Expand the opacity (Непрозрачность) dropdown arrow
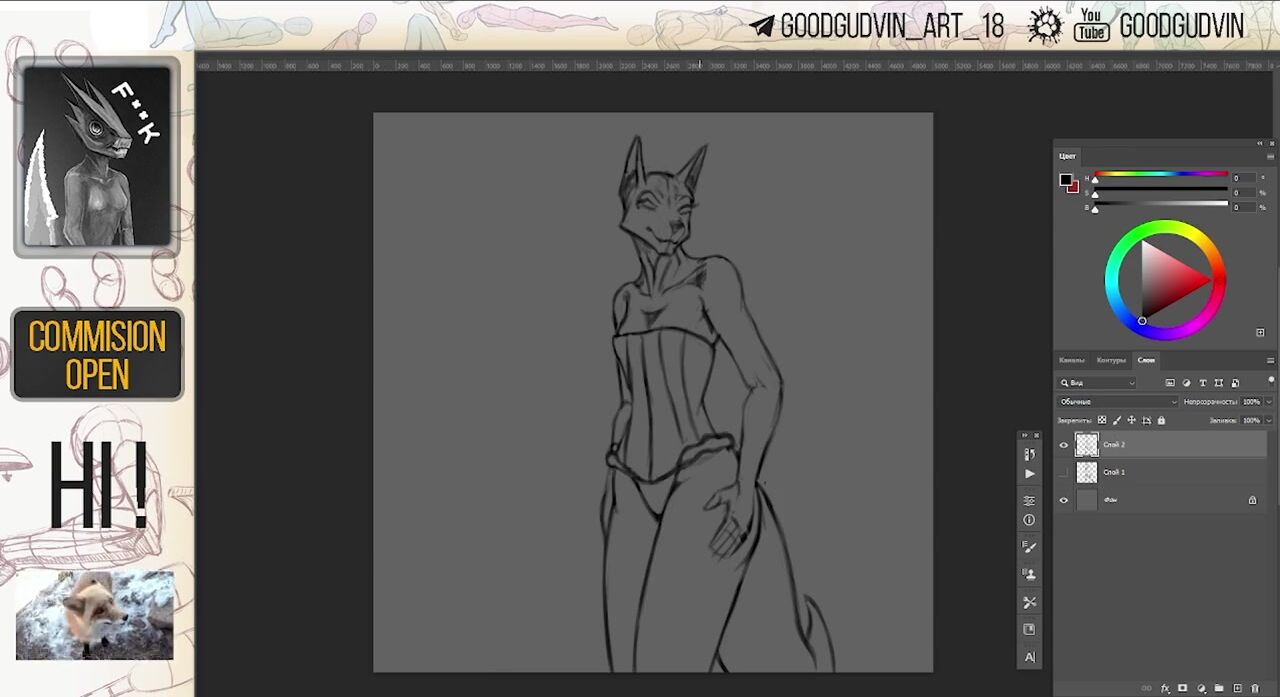1280x697 pixels. coord(1269,402)
